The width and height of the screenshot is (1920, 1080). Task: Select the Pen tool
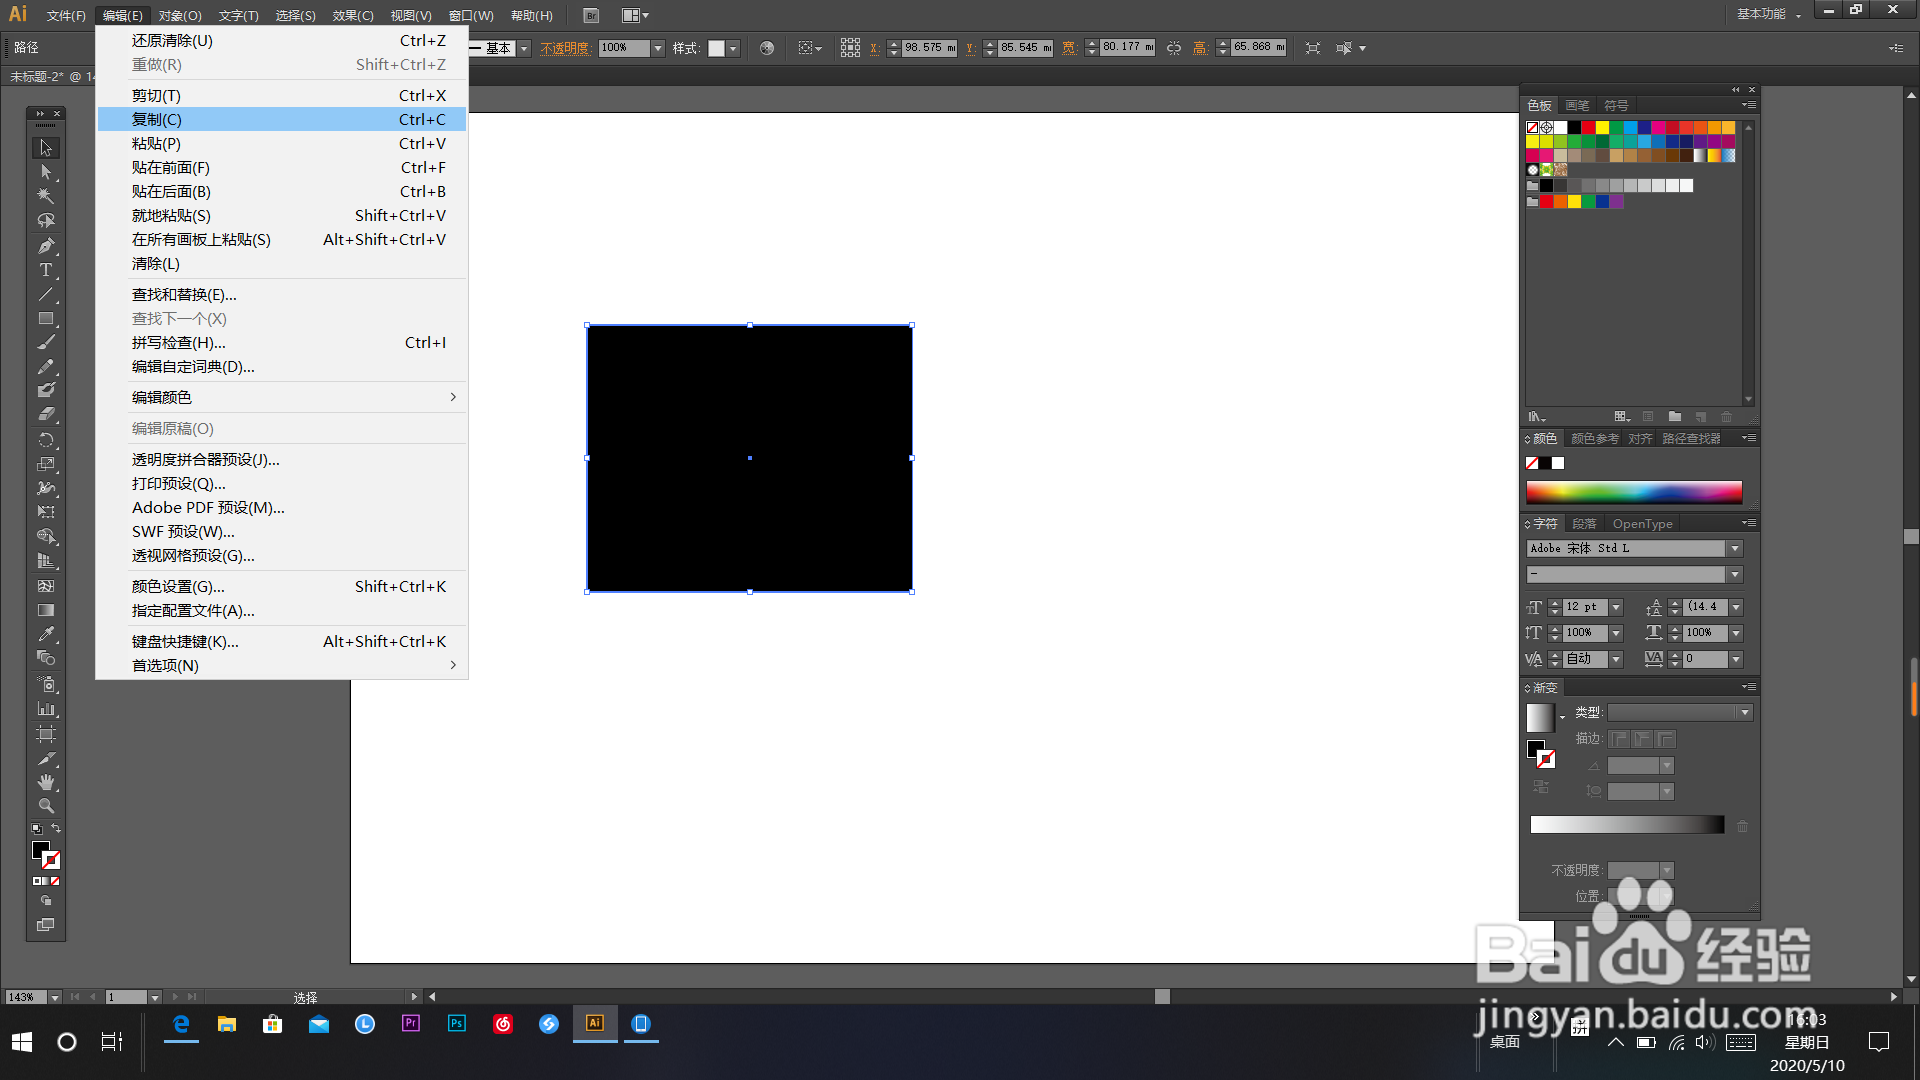(46, 246)
